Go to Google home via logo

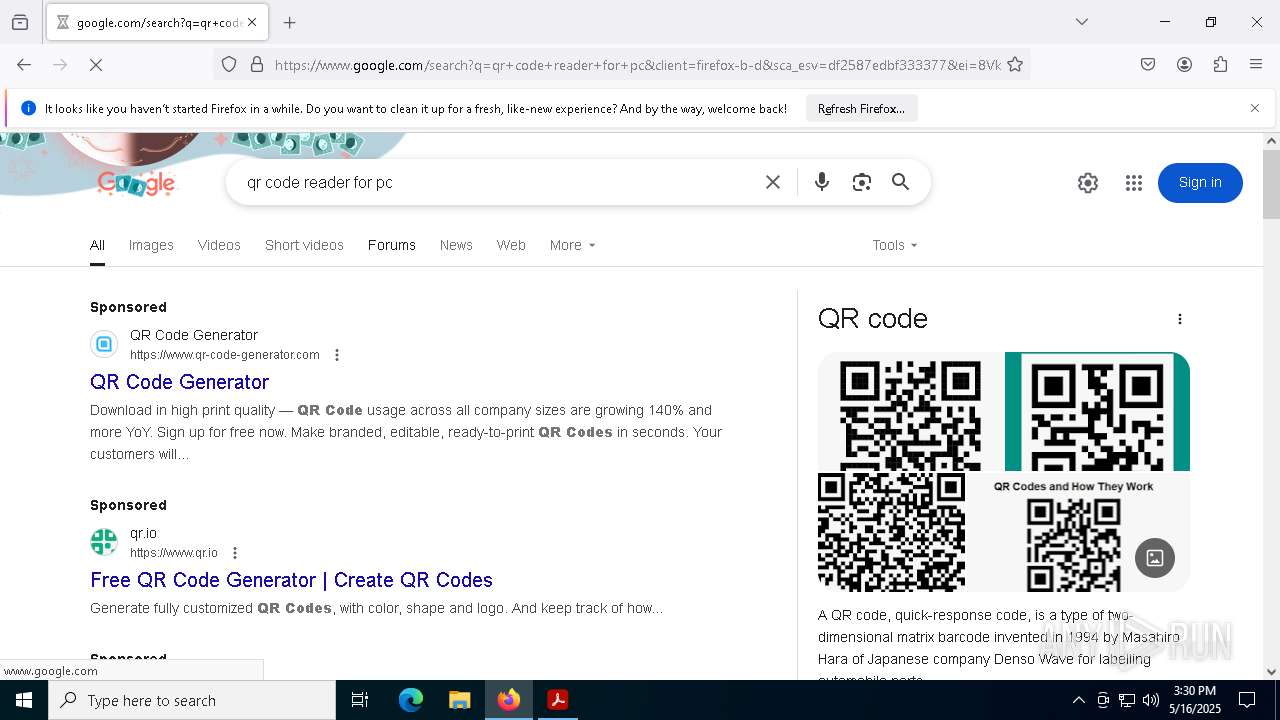pyautogui.click(x=137, y=183)
